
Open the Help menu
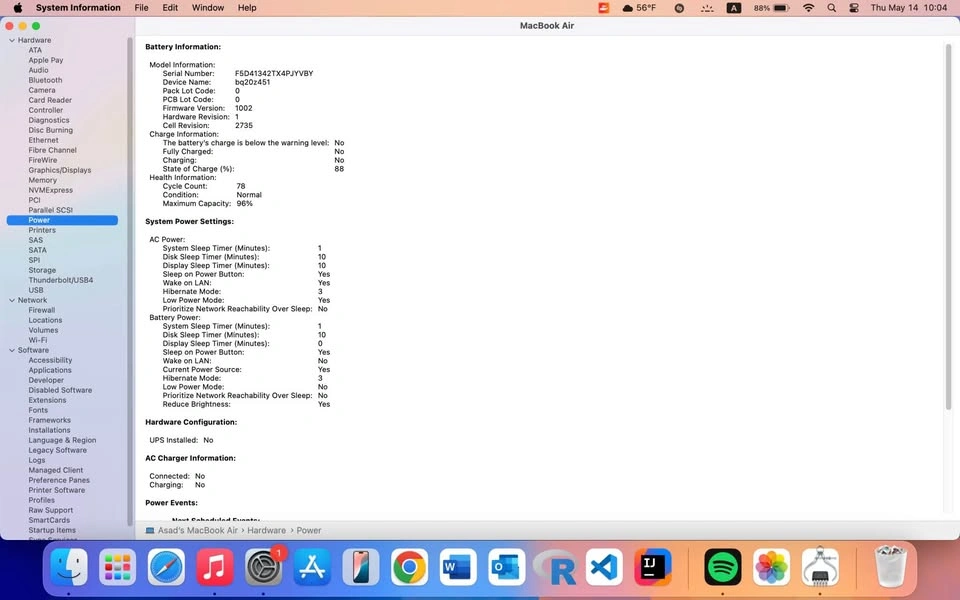coord(247,8)
